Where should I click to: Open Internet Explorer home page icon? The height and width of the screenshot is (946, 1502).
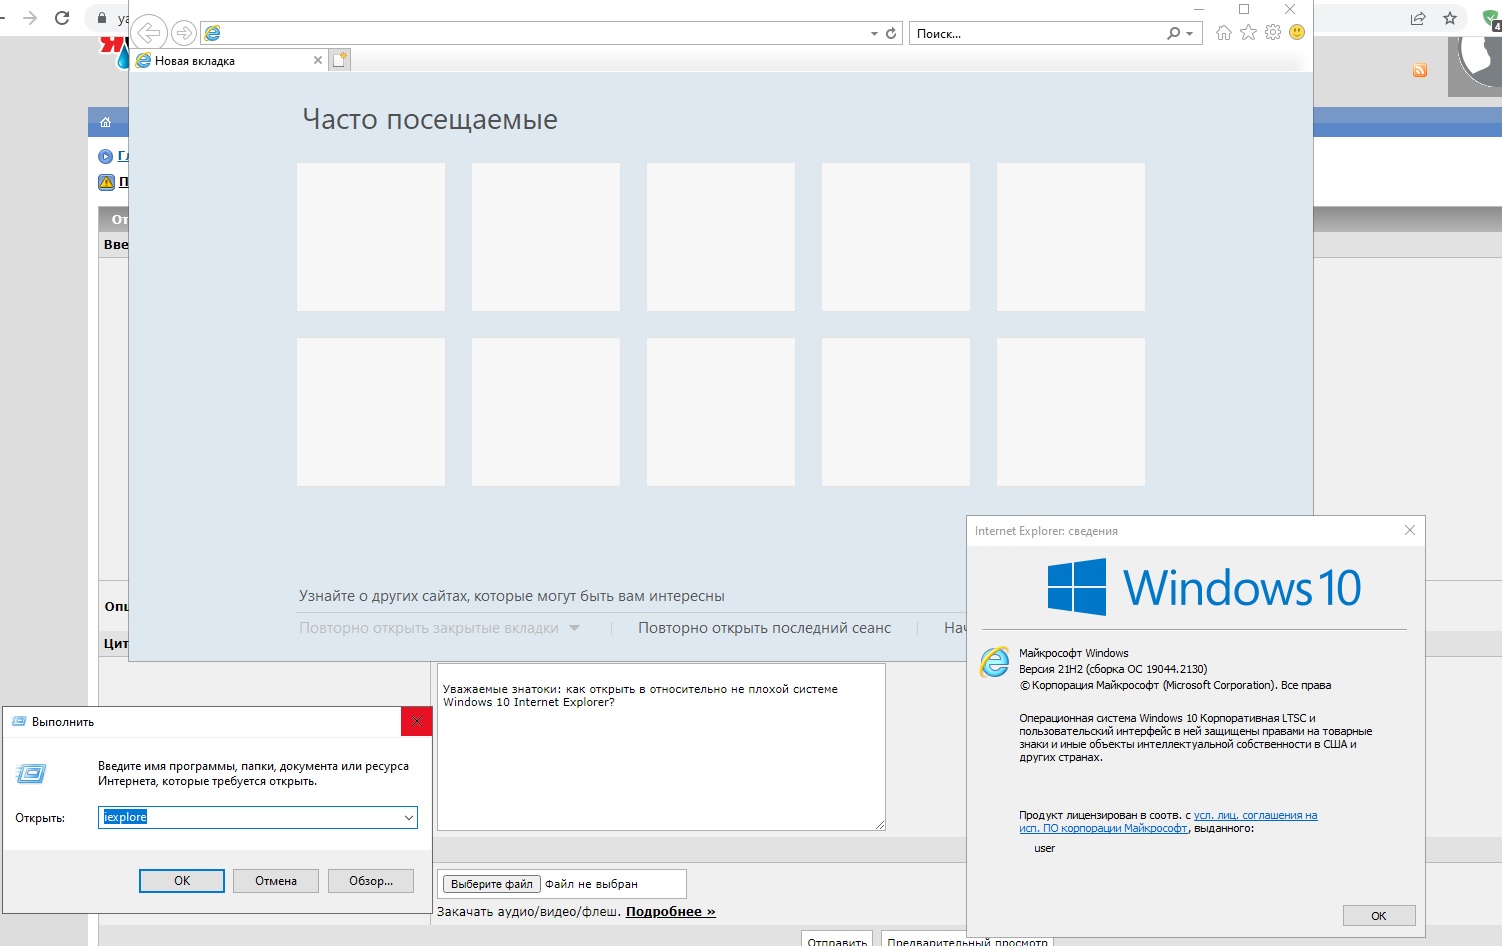[x=1224, y=33]
